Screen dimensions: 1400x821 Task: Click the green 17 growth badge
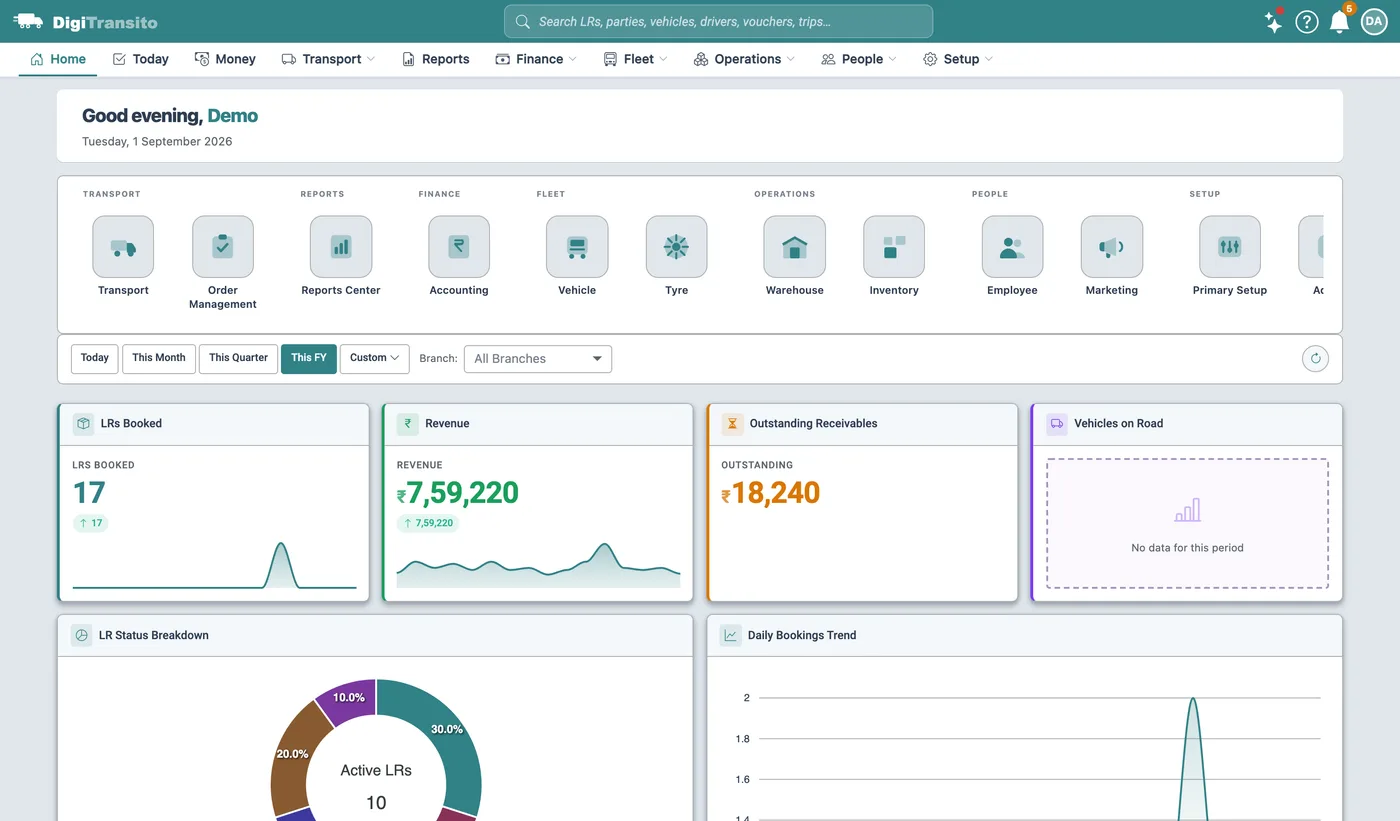90,523
